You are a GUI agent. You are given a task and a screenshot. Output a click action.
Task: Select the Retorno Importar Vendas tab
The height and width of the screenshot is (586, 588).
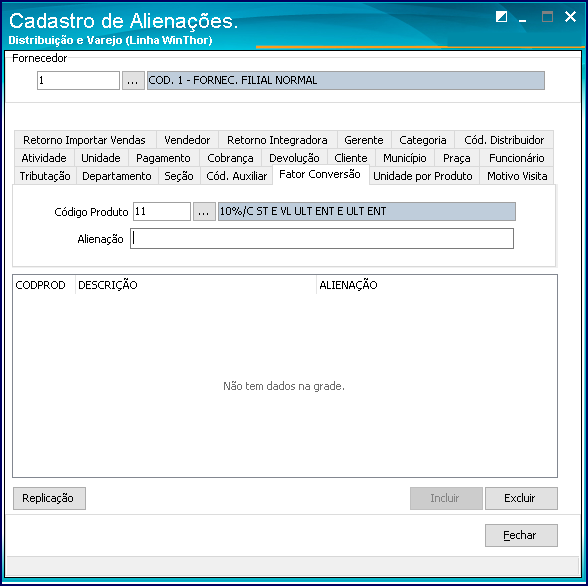click(x=84, y=140)
